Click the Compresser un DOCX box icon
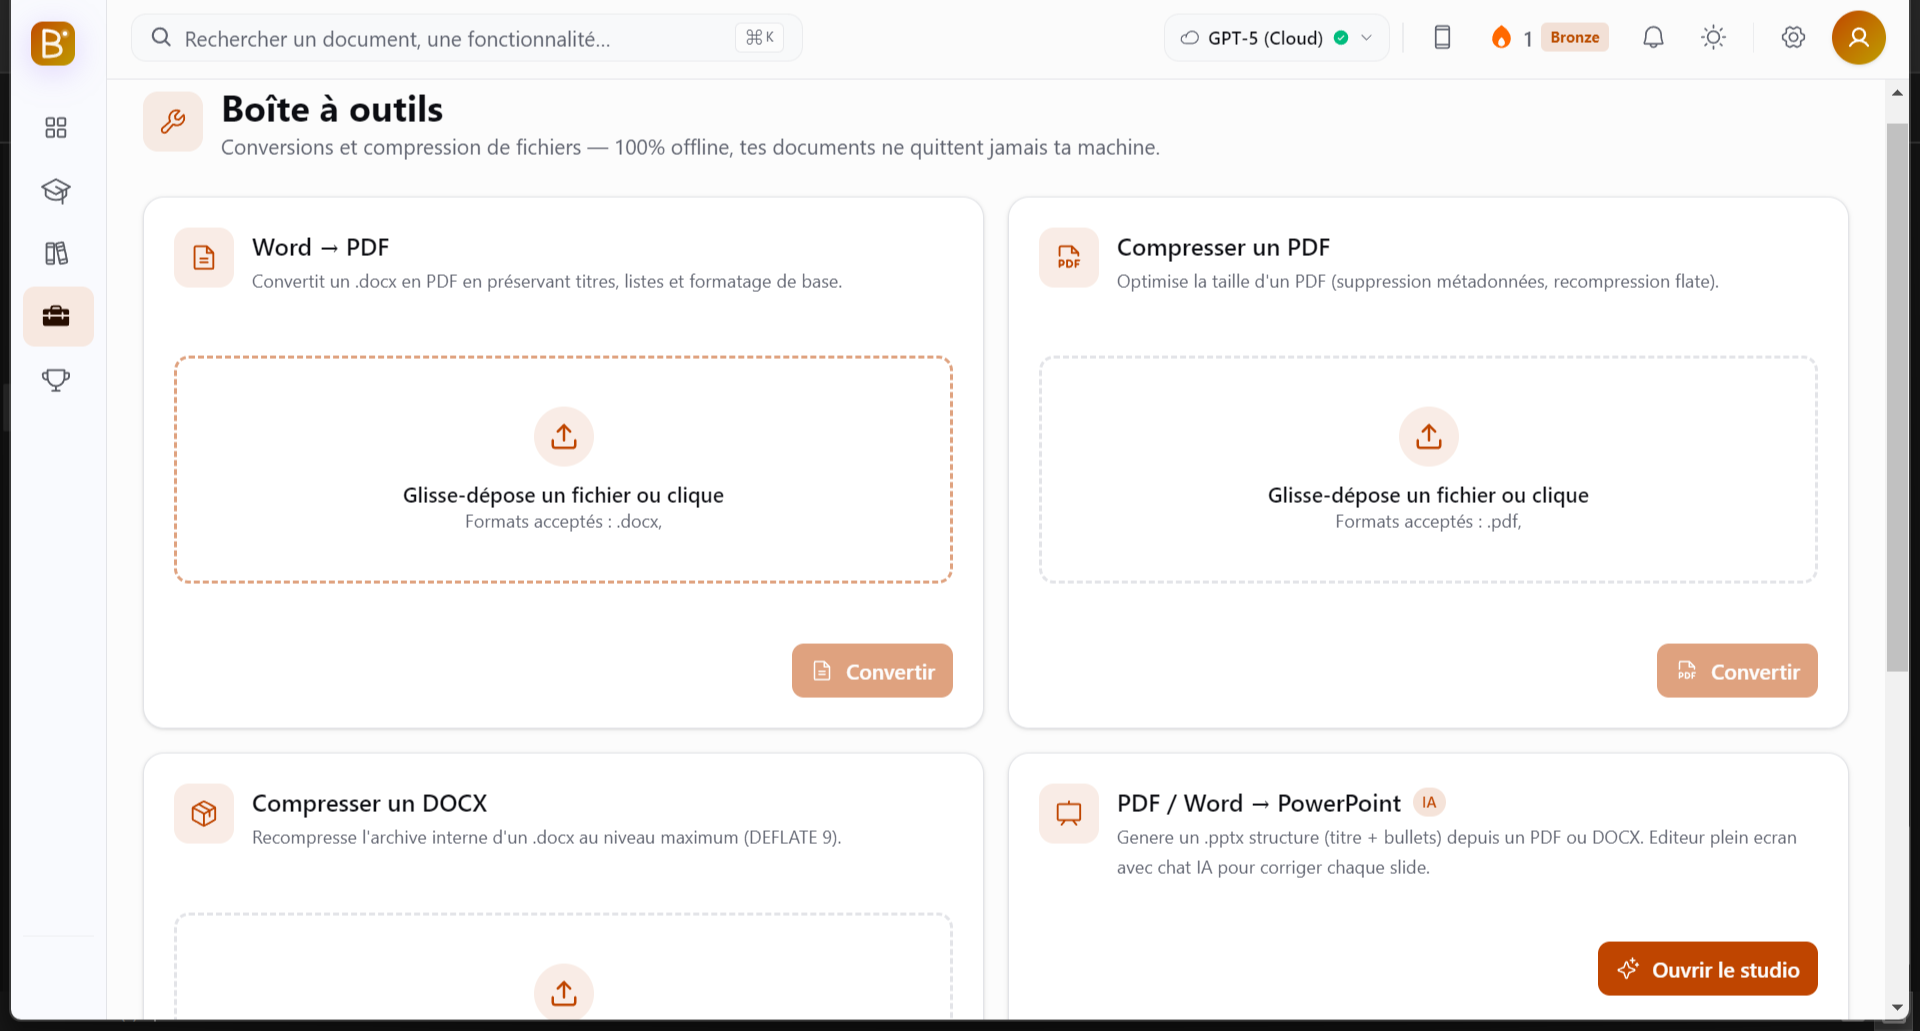The width and height of the screenshot is (1920, 1031). [204, 814]
